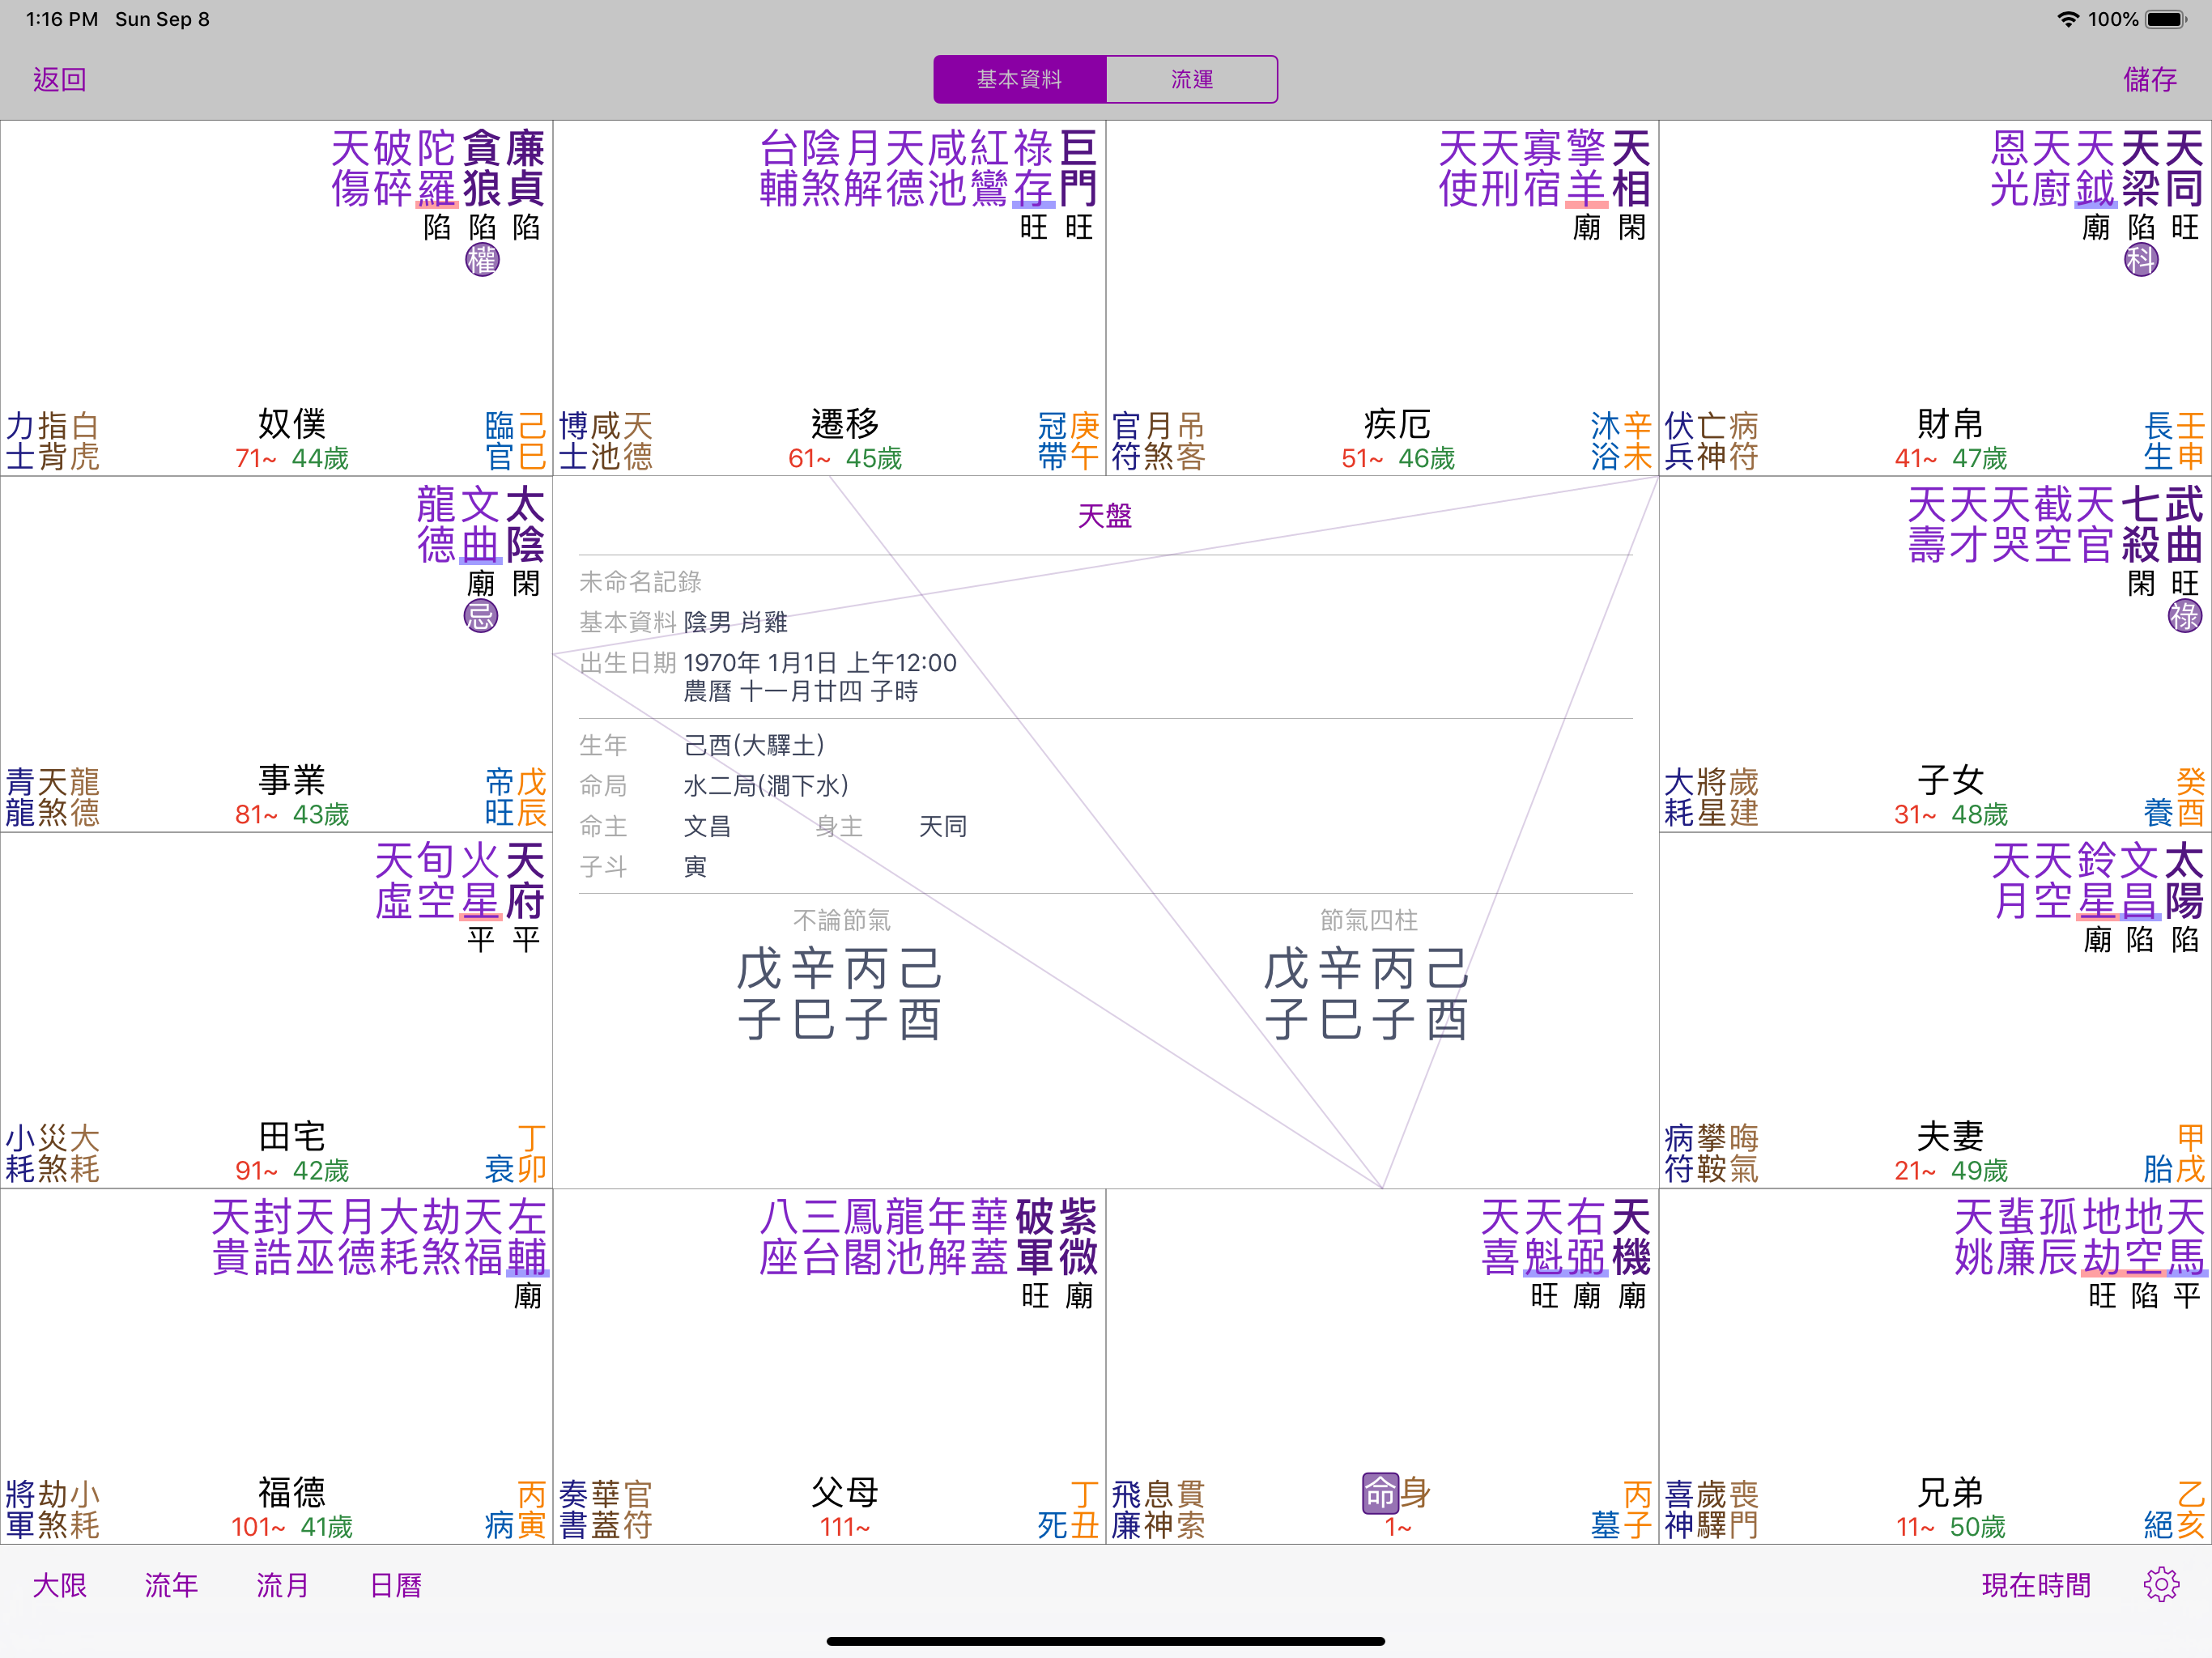The image size is (2212, 1658).
Task: Open the 流月 option
Action: (x=283, y=1585)
